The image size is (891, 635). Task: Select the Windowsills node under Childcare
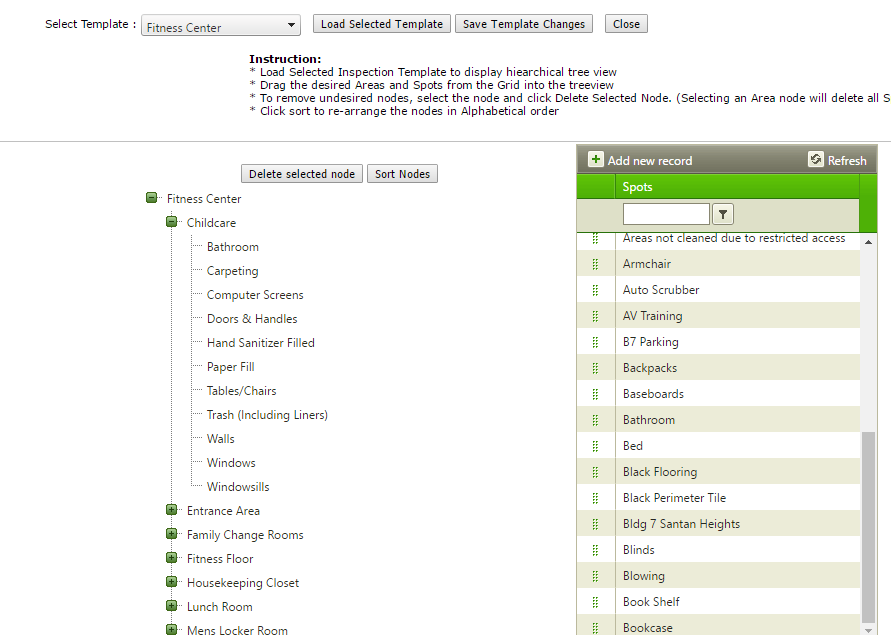tap(238, 487)
